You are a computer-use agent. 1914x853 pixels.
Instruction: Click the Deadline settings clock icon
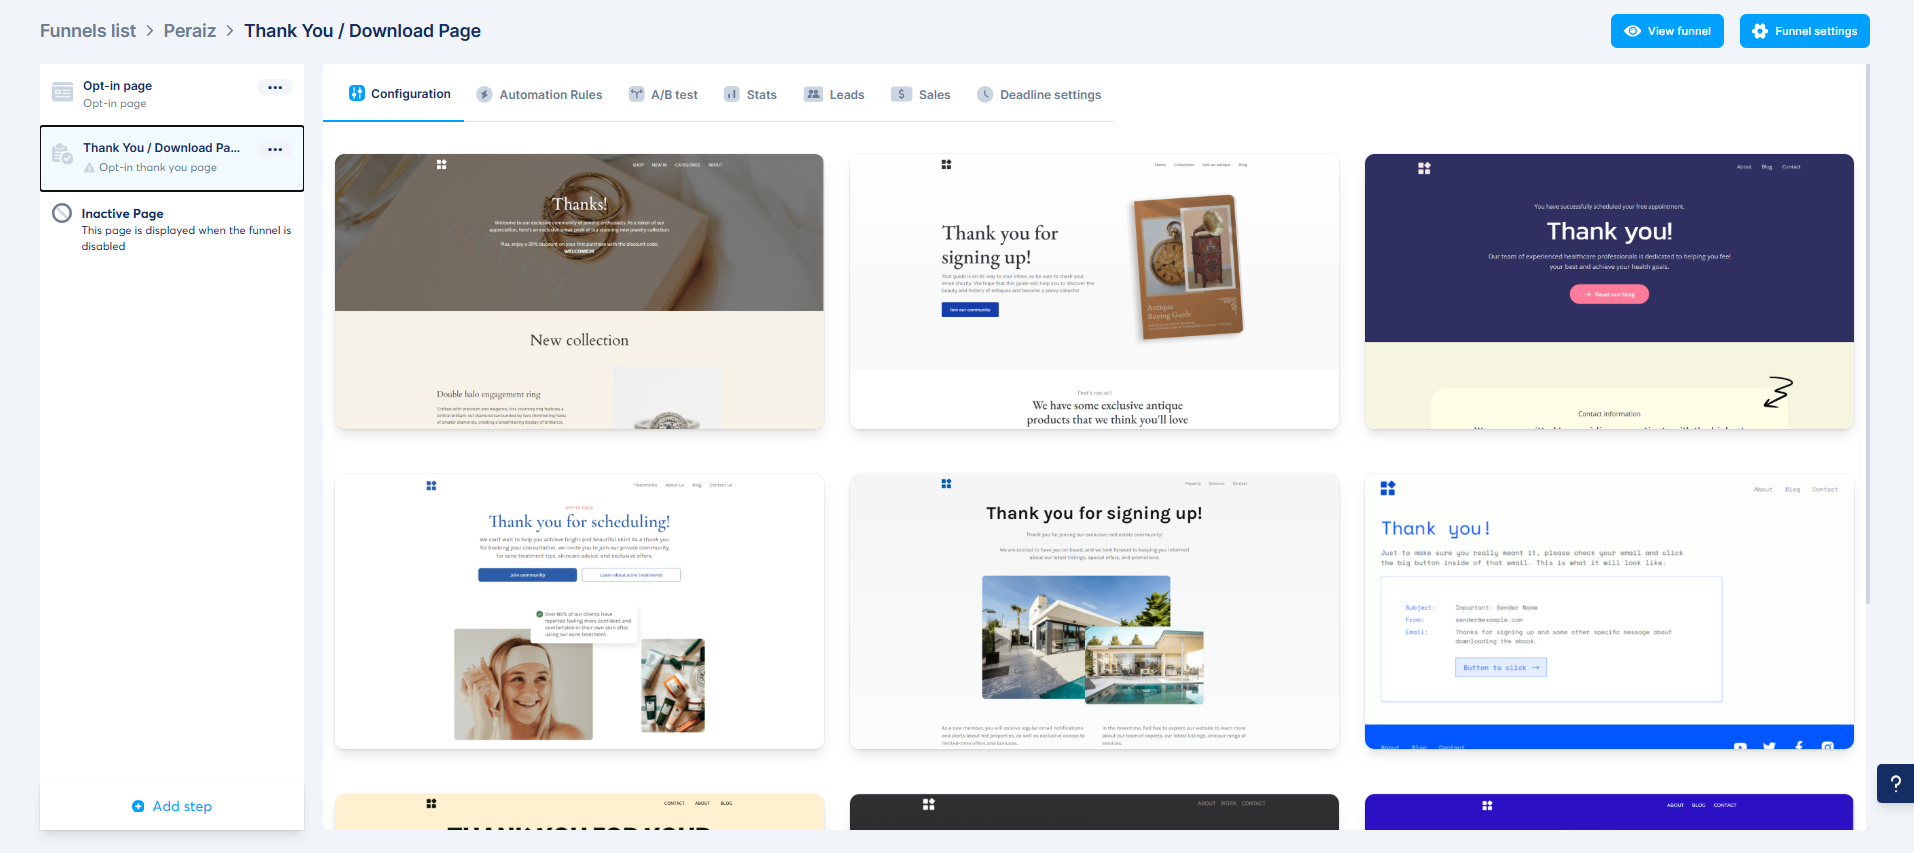click(985, 94)
